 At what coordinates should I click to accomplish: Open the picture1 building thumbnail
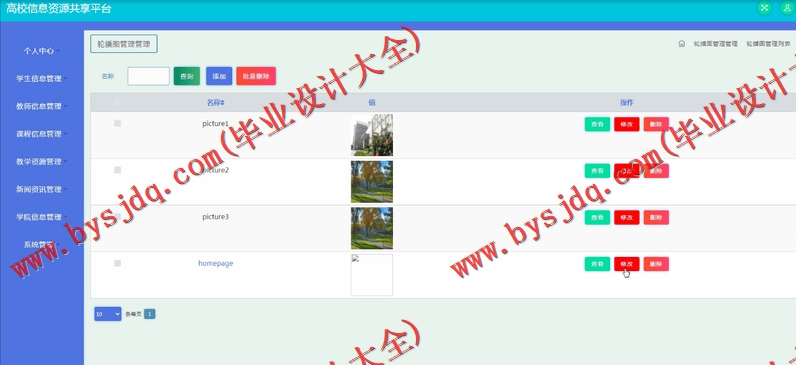click(x=372, y=135)
